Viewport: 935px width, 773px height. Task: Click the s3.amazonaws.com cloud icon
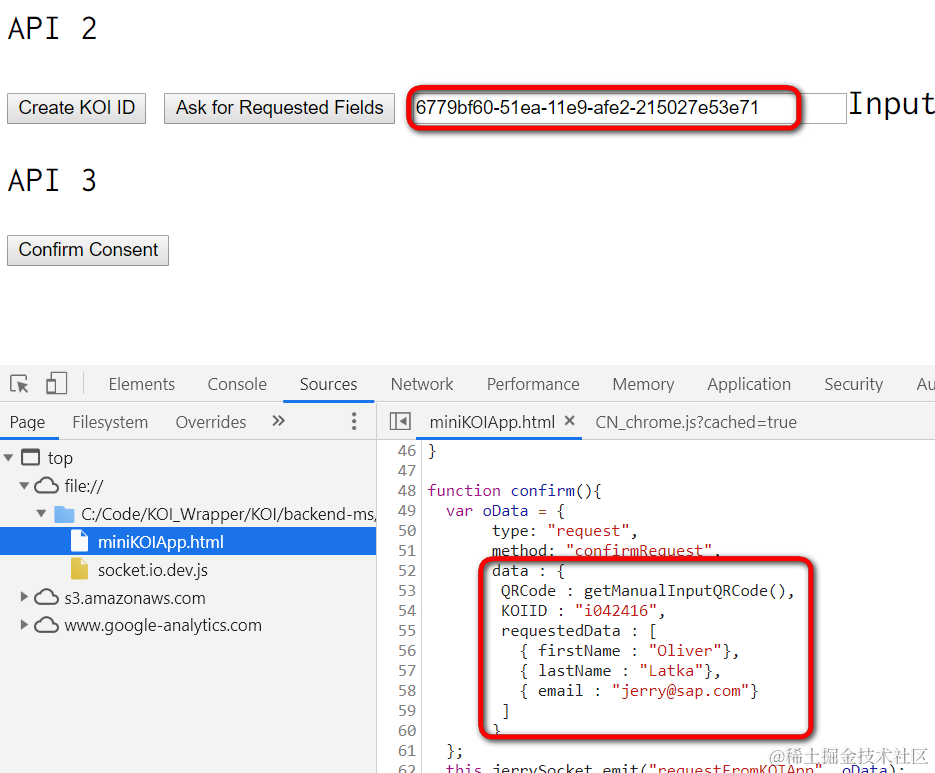click(x=47, y=597)
